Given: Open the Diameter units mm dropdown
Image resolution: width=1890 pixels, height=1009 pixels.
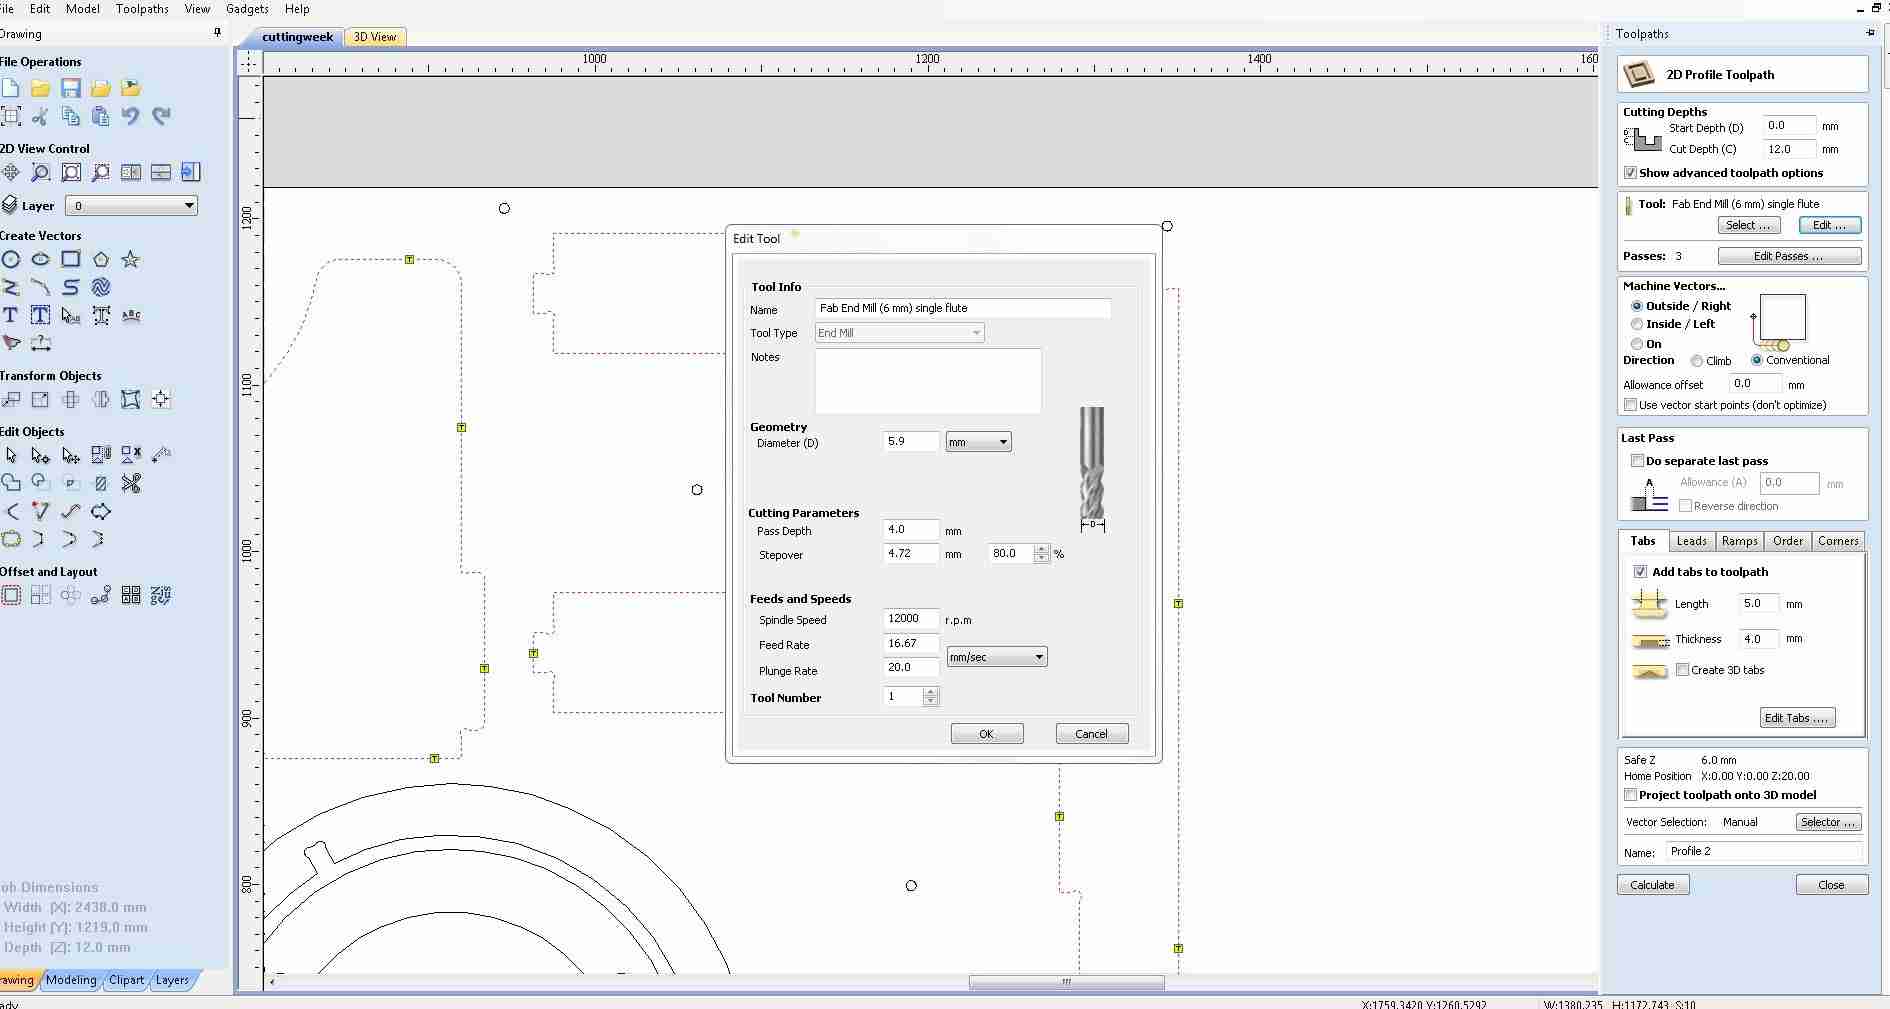Looking at the screenshot, I should (978, 442).
